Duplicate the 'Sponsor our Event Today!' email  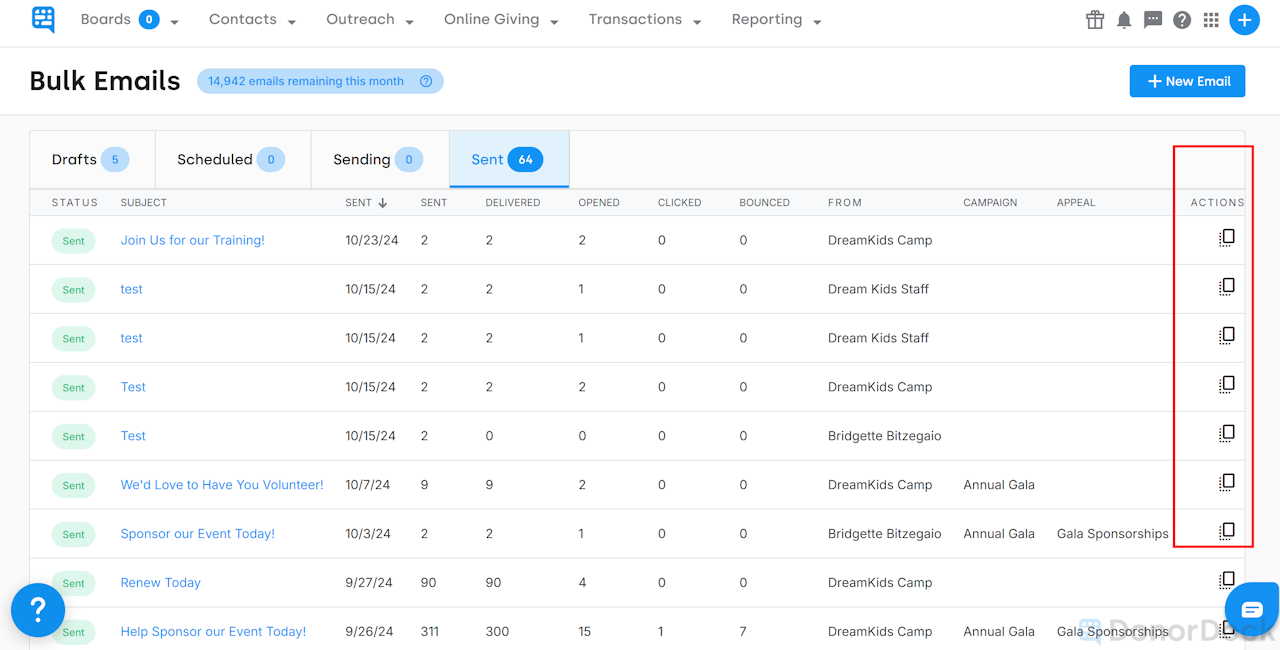[x=1227, y=531]
